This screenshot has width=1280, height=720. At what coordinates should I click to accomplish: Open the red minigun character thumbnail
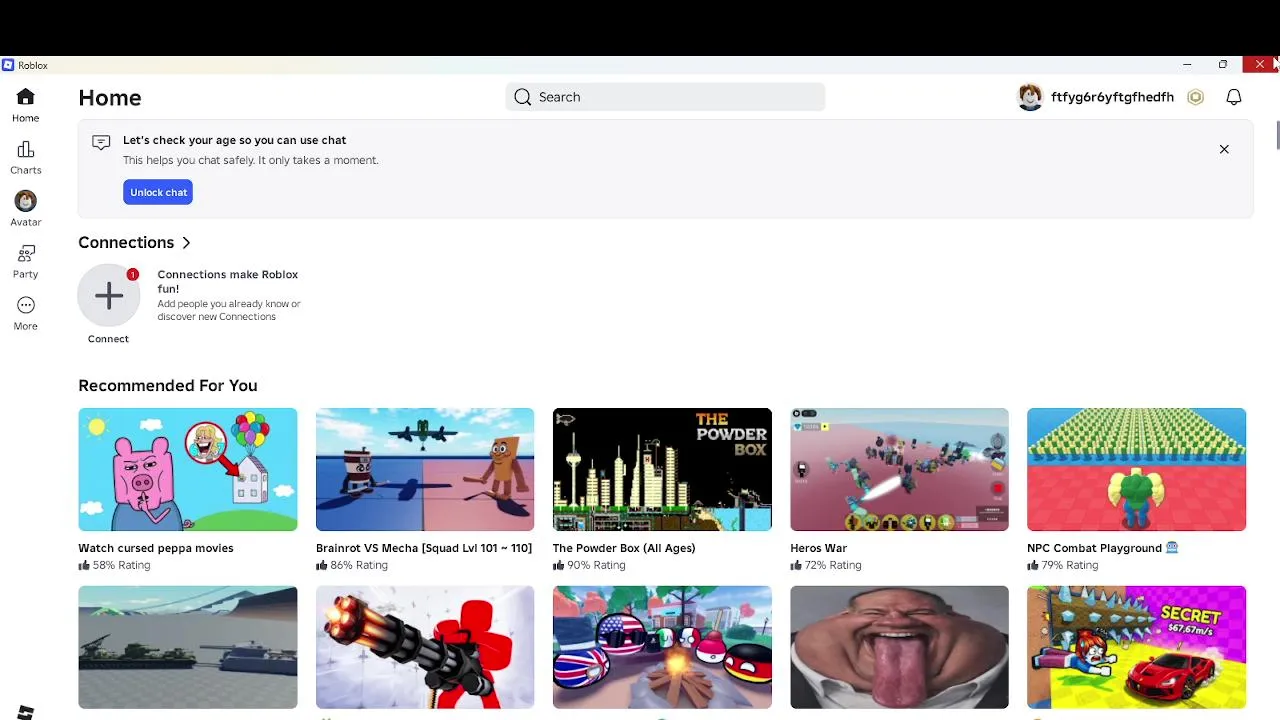(425, 647)
